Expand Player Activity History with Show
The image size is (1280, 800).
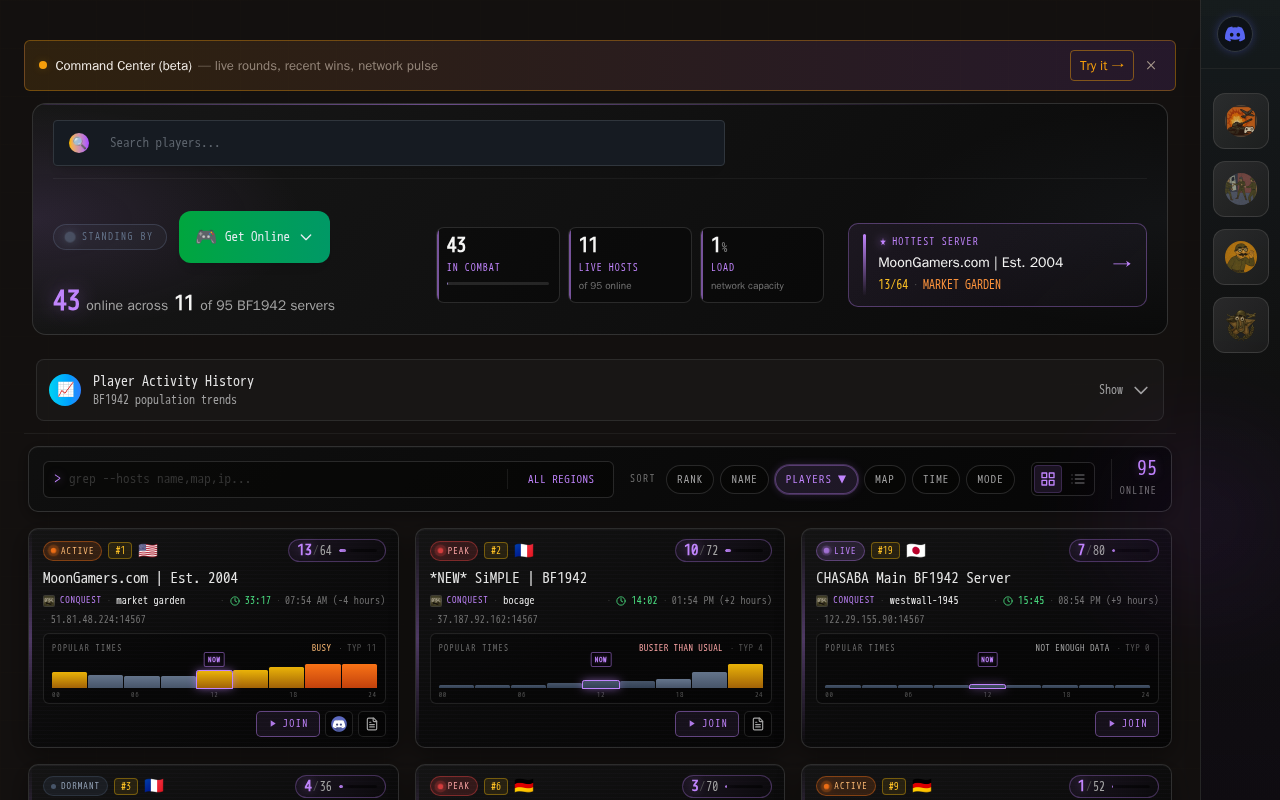pyautogui.click(x=1123, y=390)
